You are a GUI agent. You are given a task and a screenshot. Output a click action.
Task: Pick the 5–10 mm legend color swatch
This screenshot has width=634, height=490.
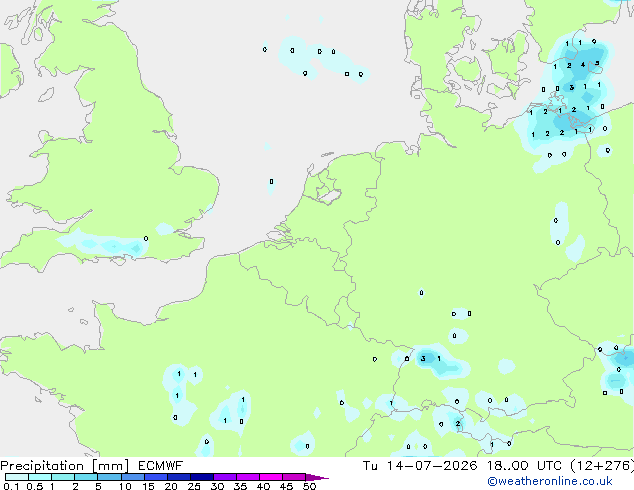coord(109,477)
